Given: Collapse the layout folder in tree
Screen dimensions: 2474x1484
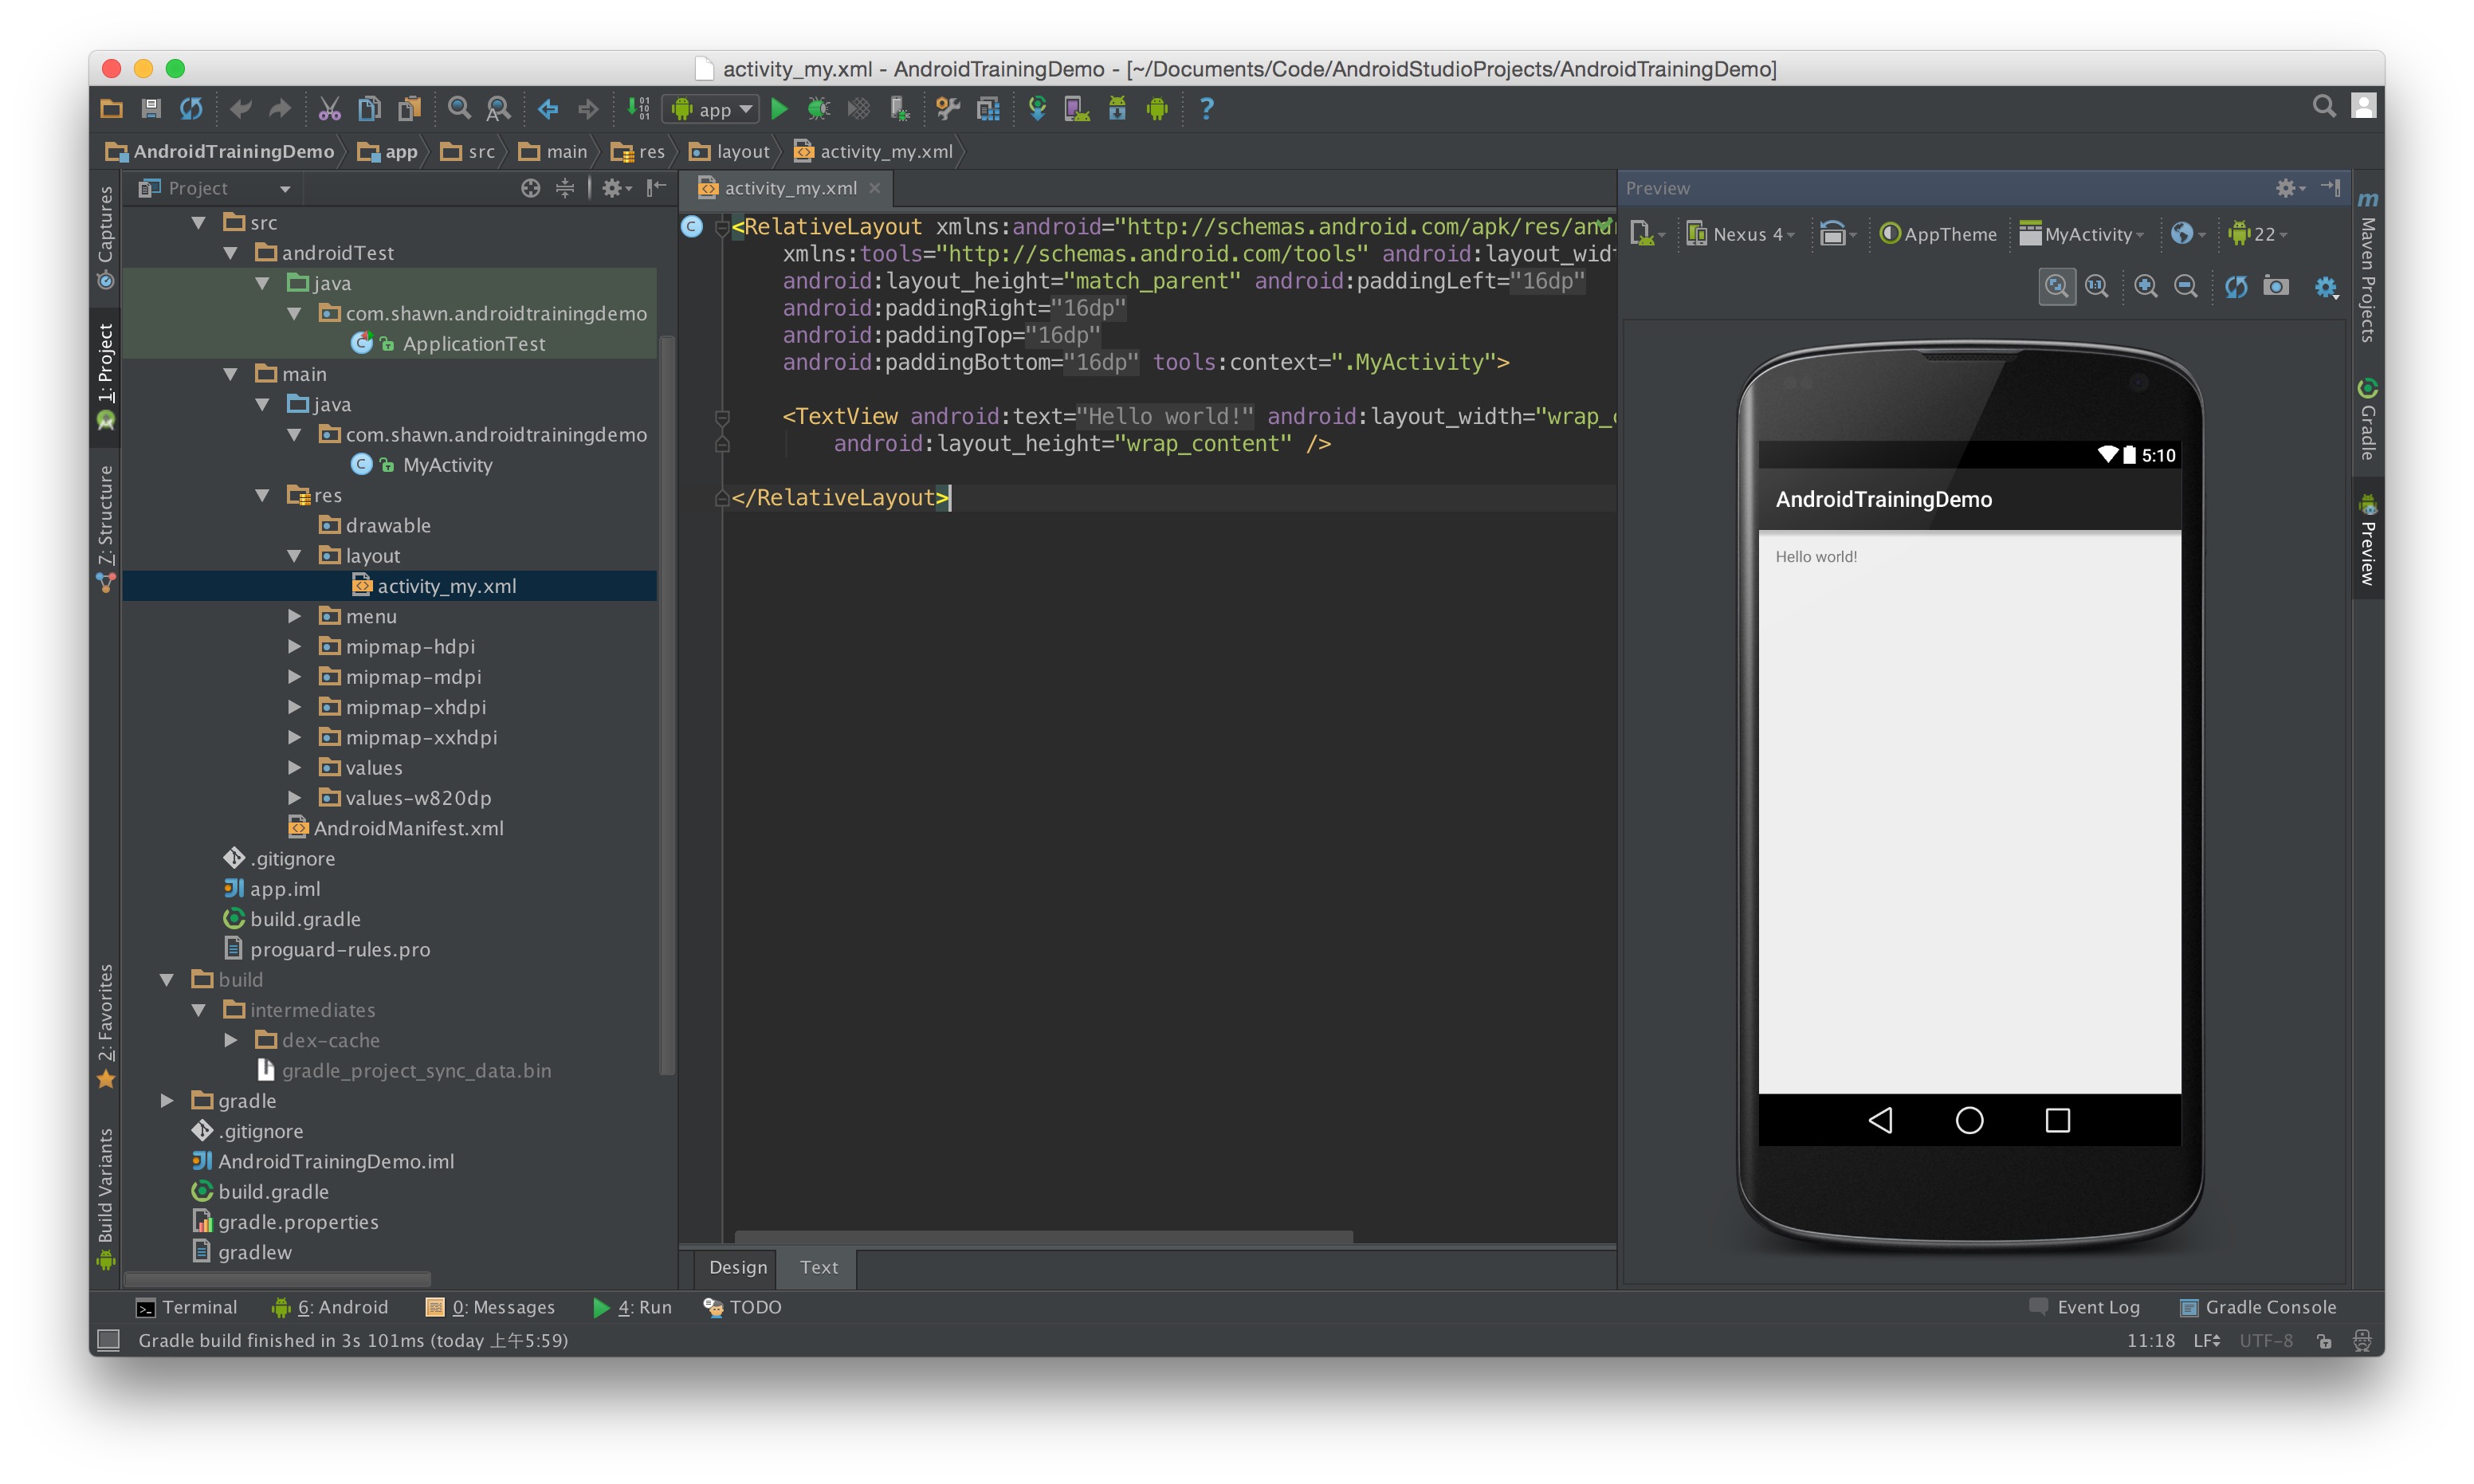Looking at the screenshot, I should 294,556.
